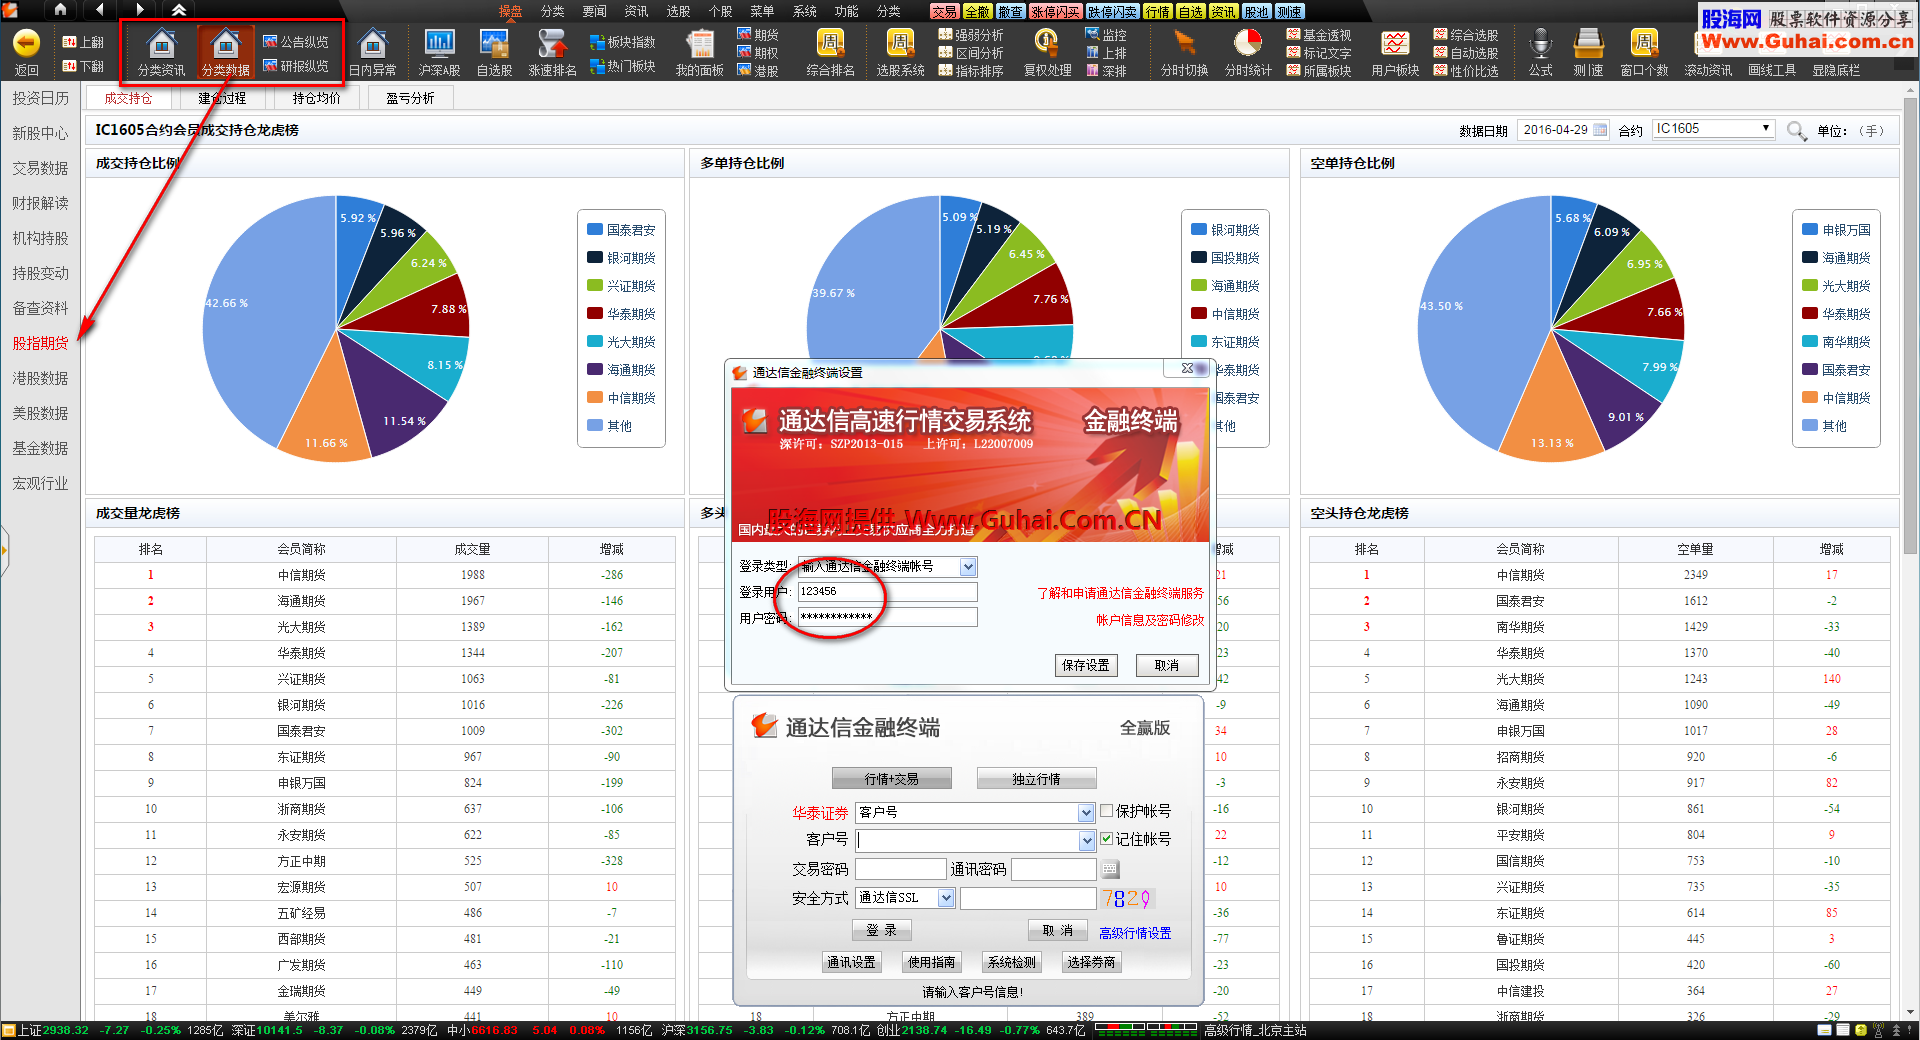Click the home icon in title bar

[x=60, y=10]
